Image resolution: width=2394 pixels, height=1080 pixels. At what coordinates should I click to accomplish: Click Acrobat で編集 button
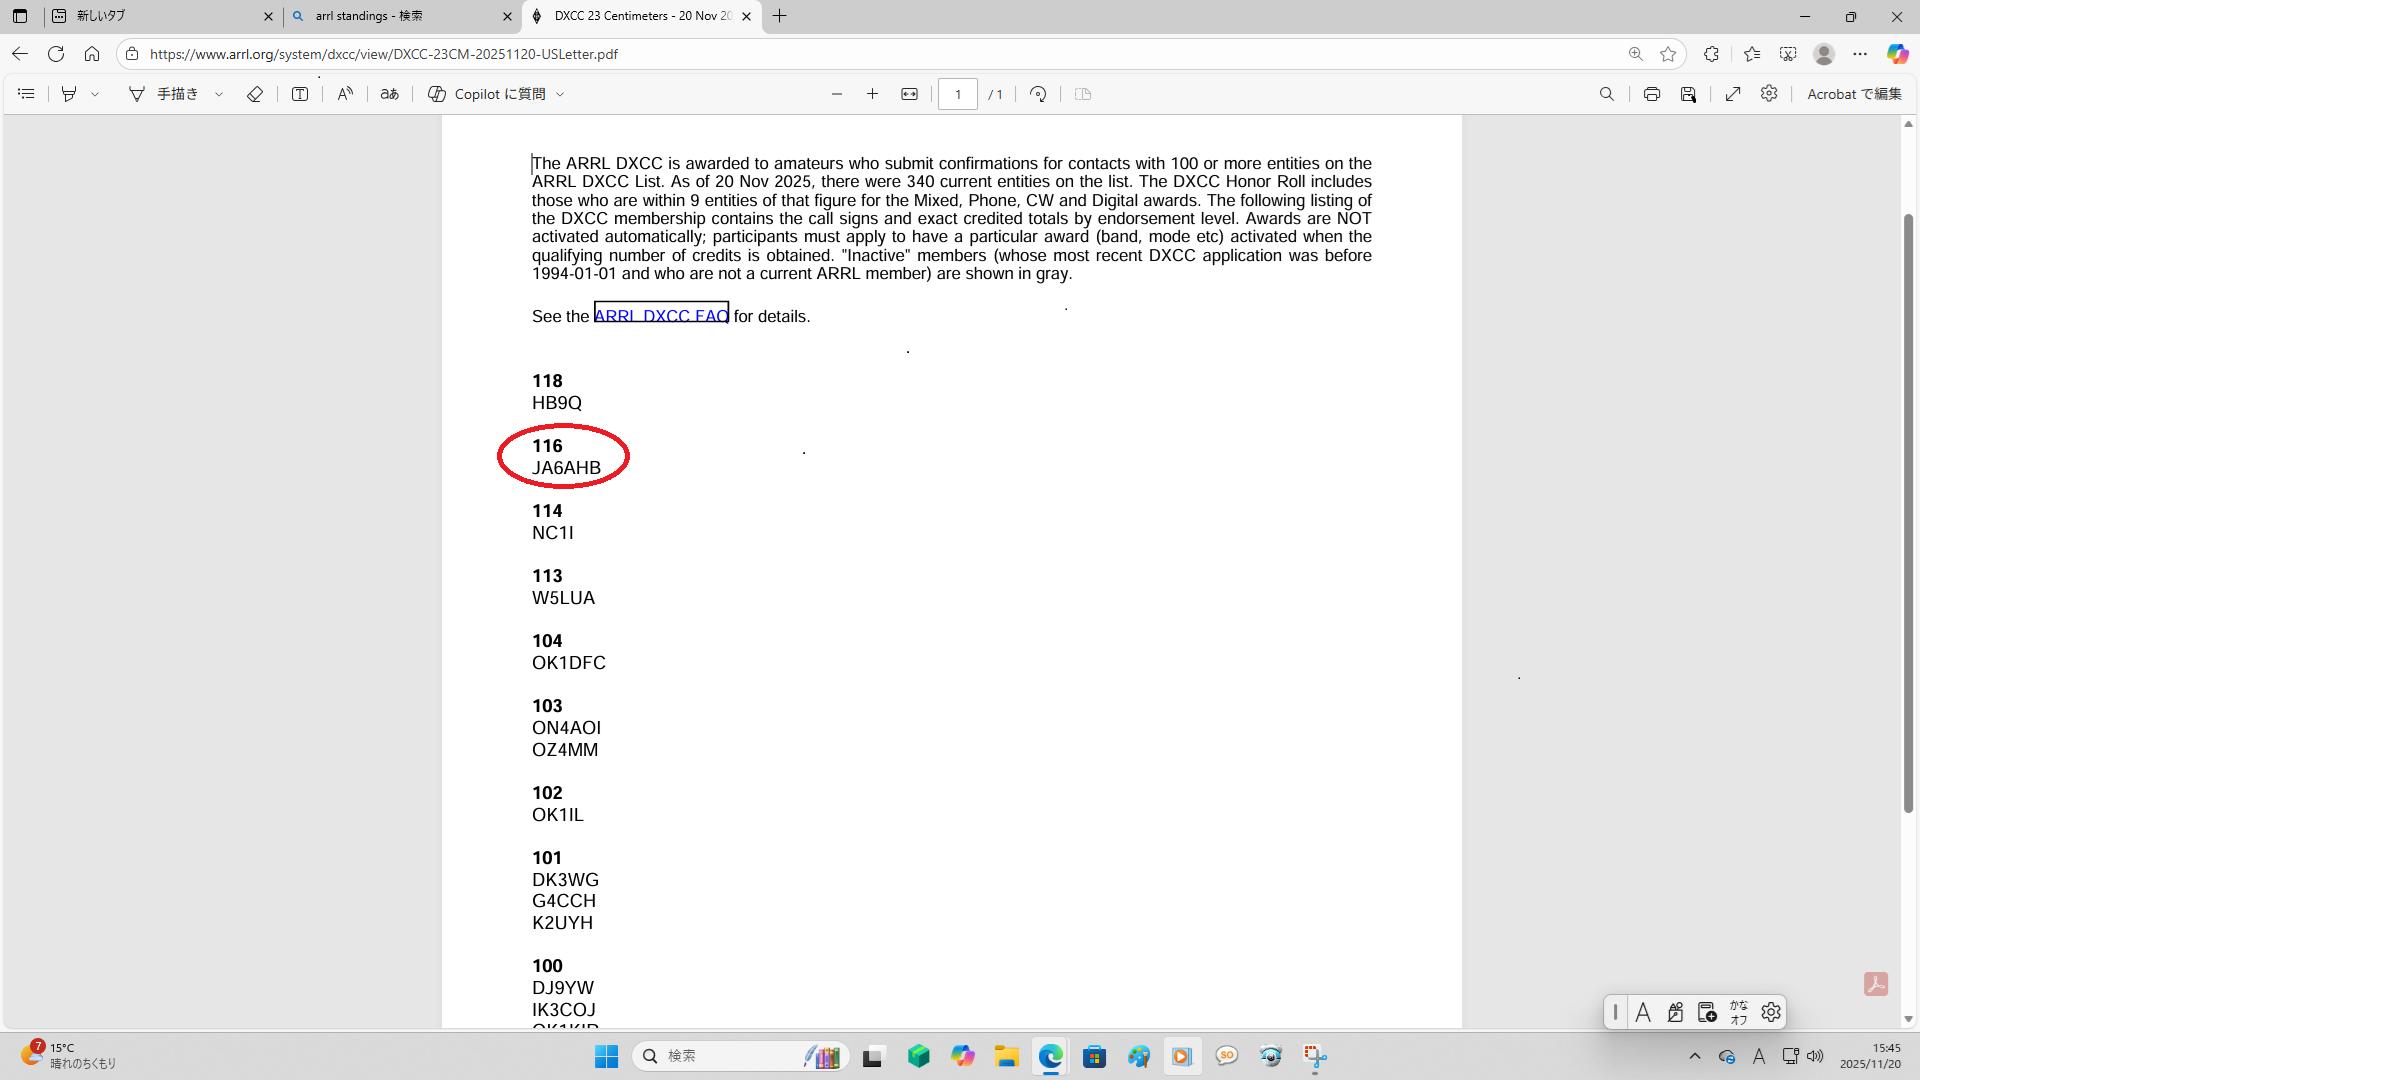1854,94
